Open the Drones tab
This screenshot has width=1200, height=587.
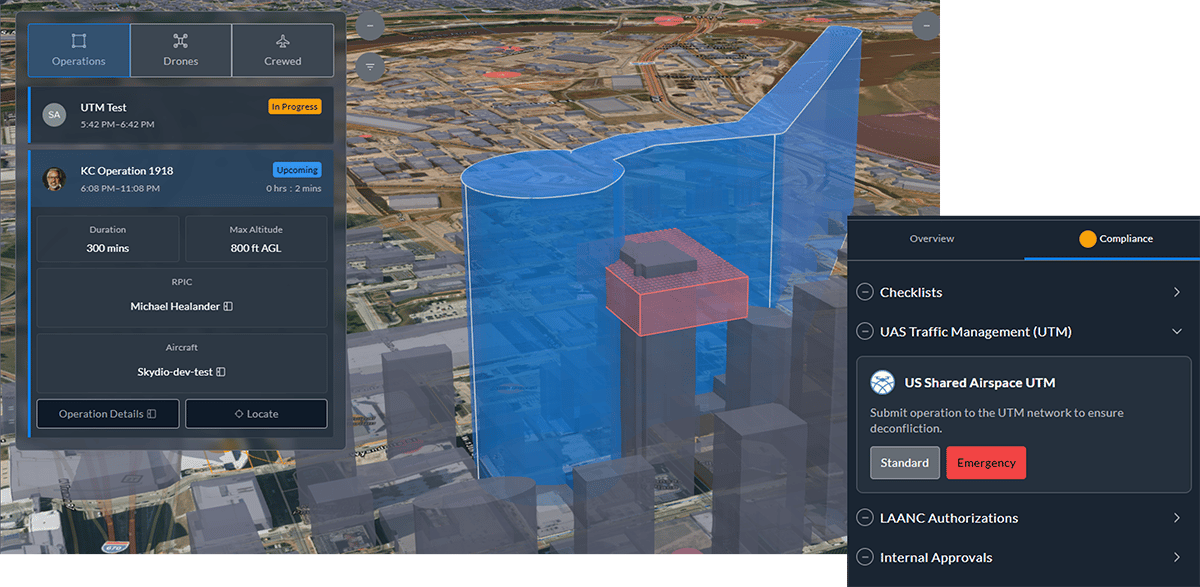point(181,50)
